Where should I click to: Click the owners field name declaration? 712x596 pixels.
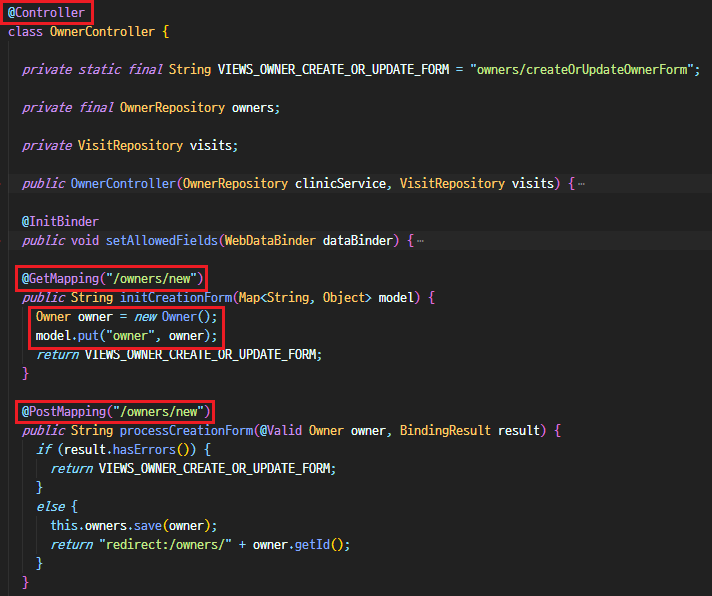(x=253, y=108)
